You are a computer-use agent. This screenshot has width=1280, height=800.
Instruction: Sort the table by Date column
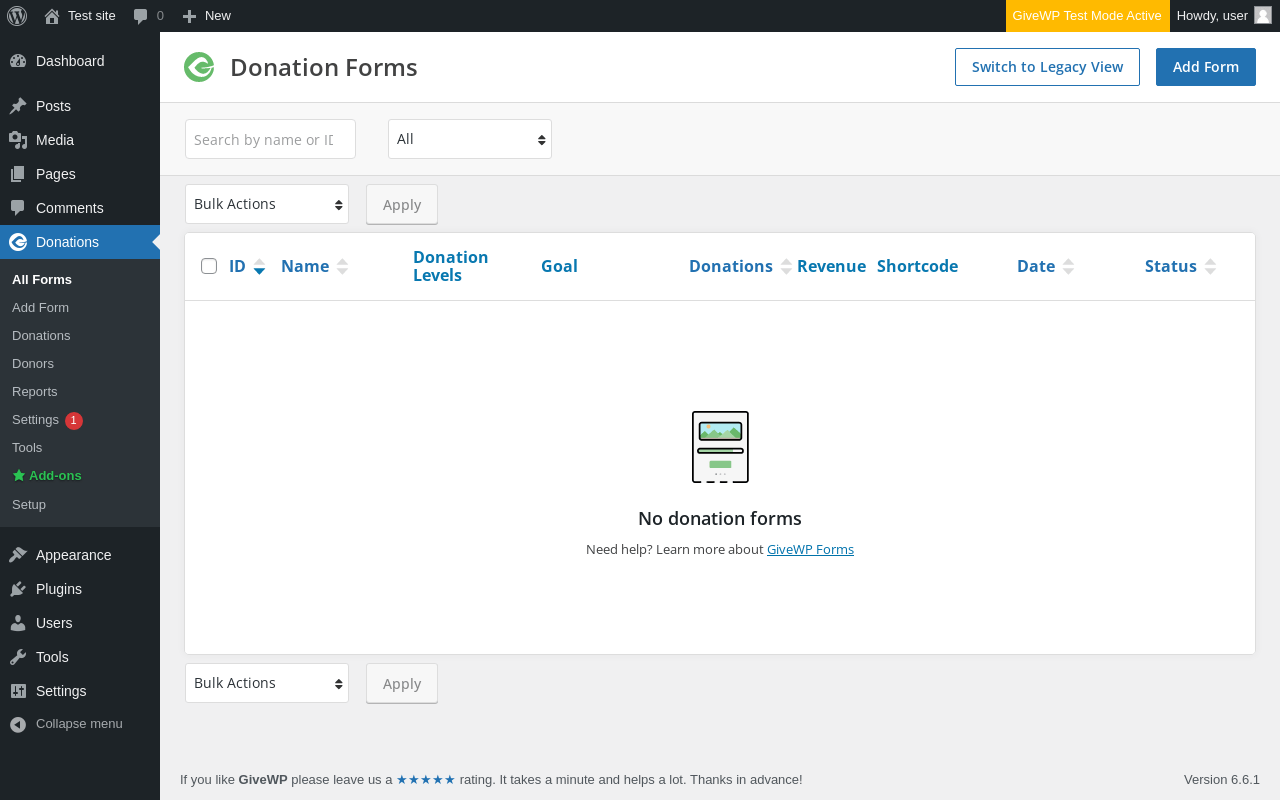[1036, 266]
